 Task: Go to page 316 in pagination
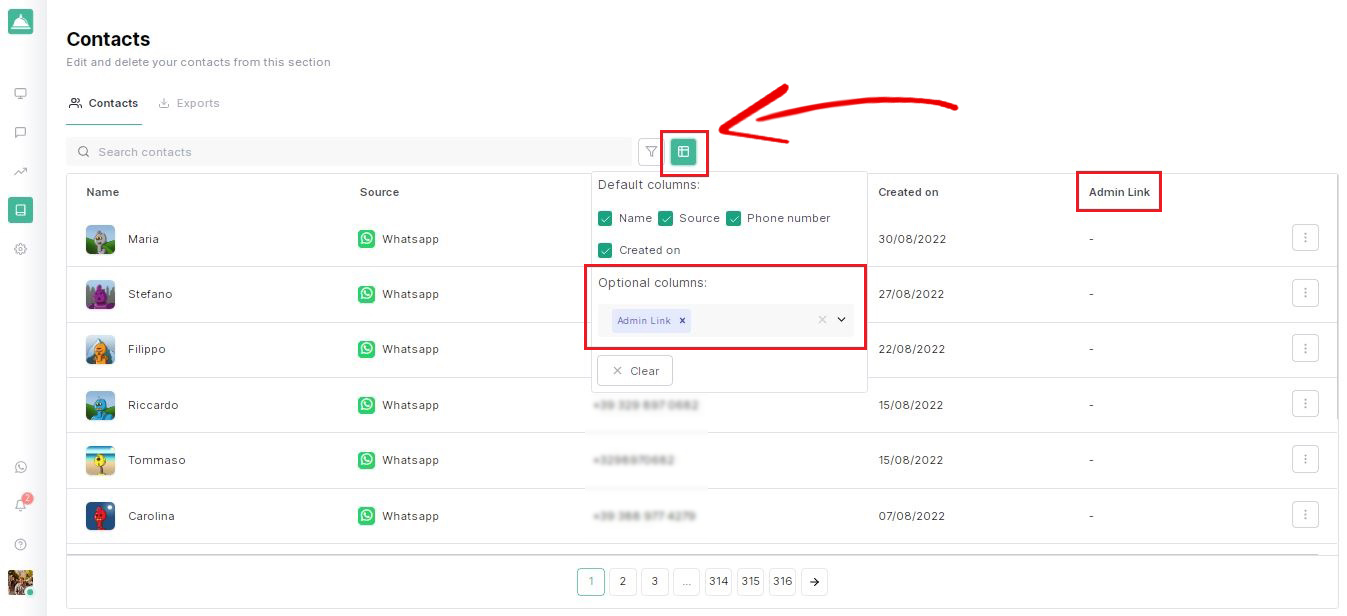[x=782, y=582]
